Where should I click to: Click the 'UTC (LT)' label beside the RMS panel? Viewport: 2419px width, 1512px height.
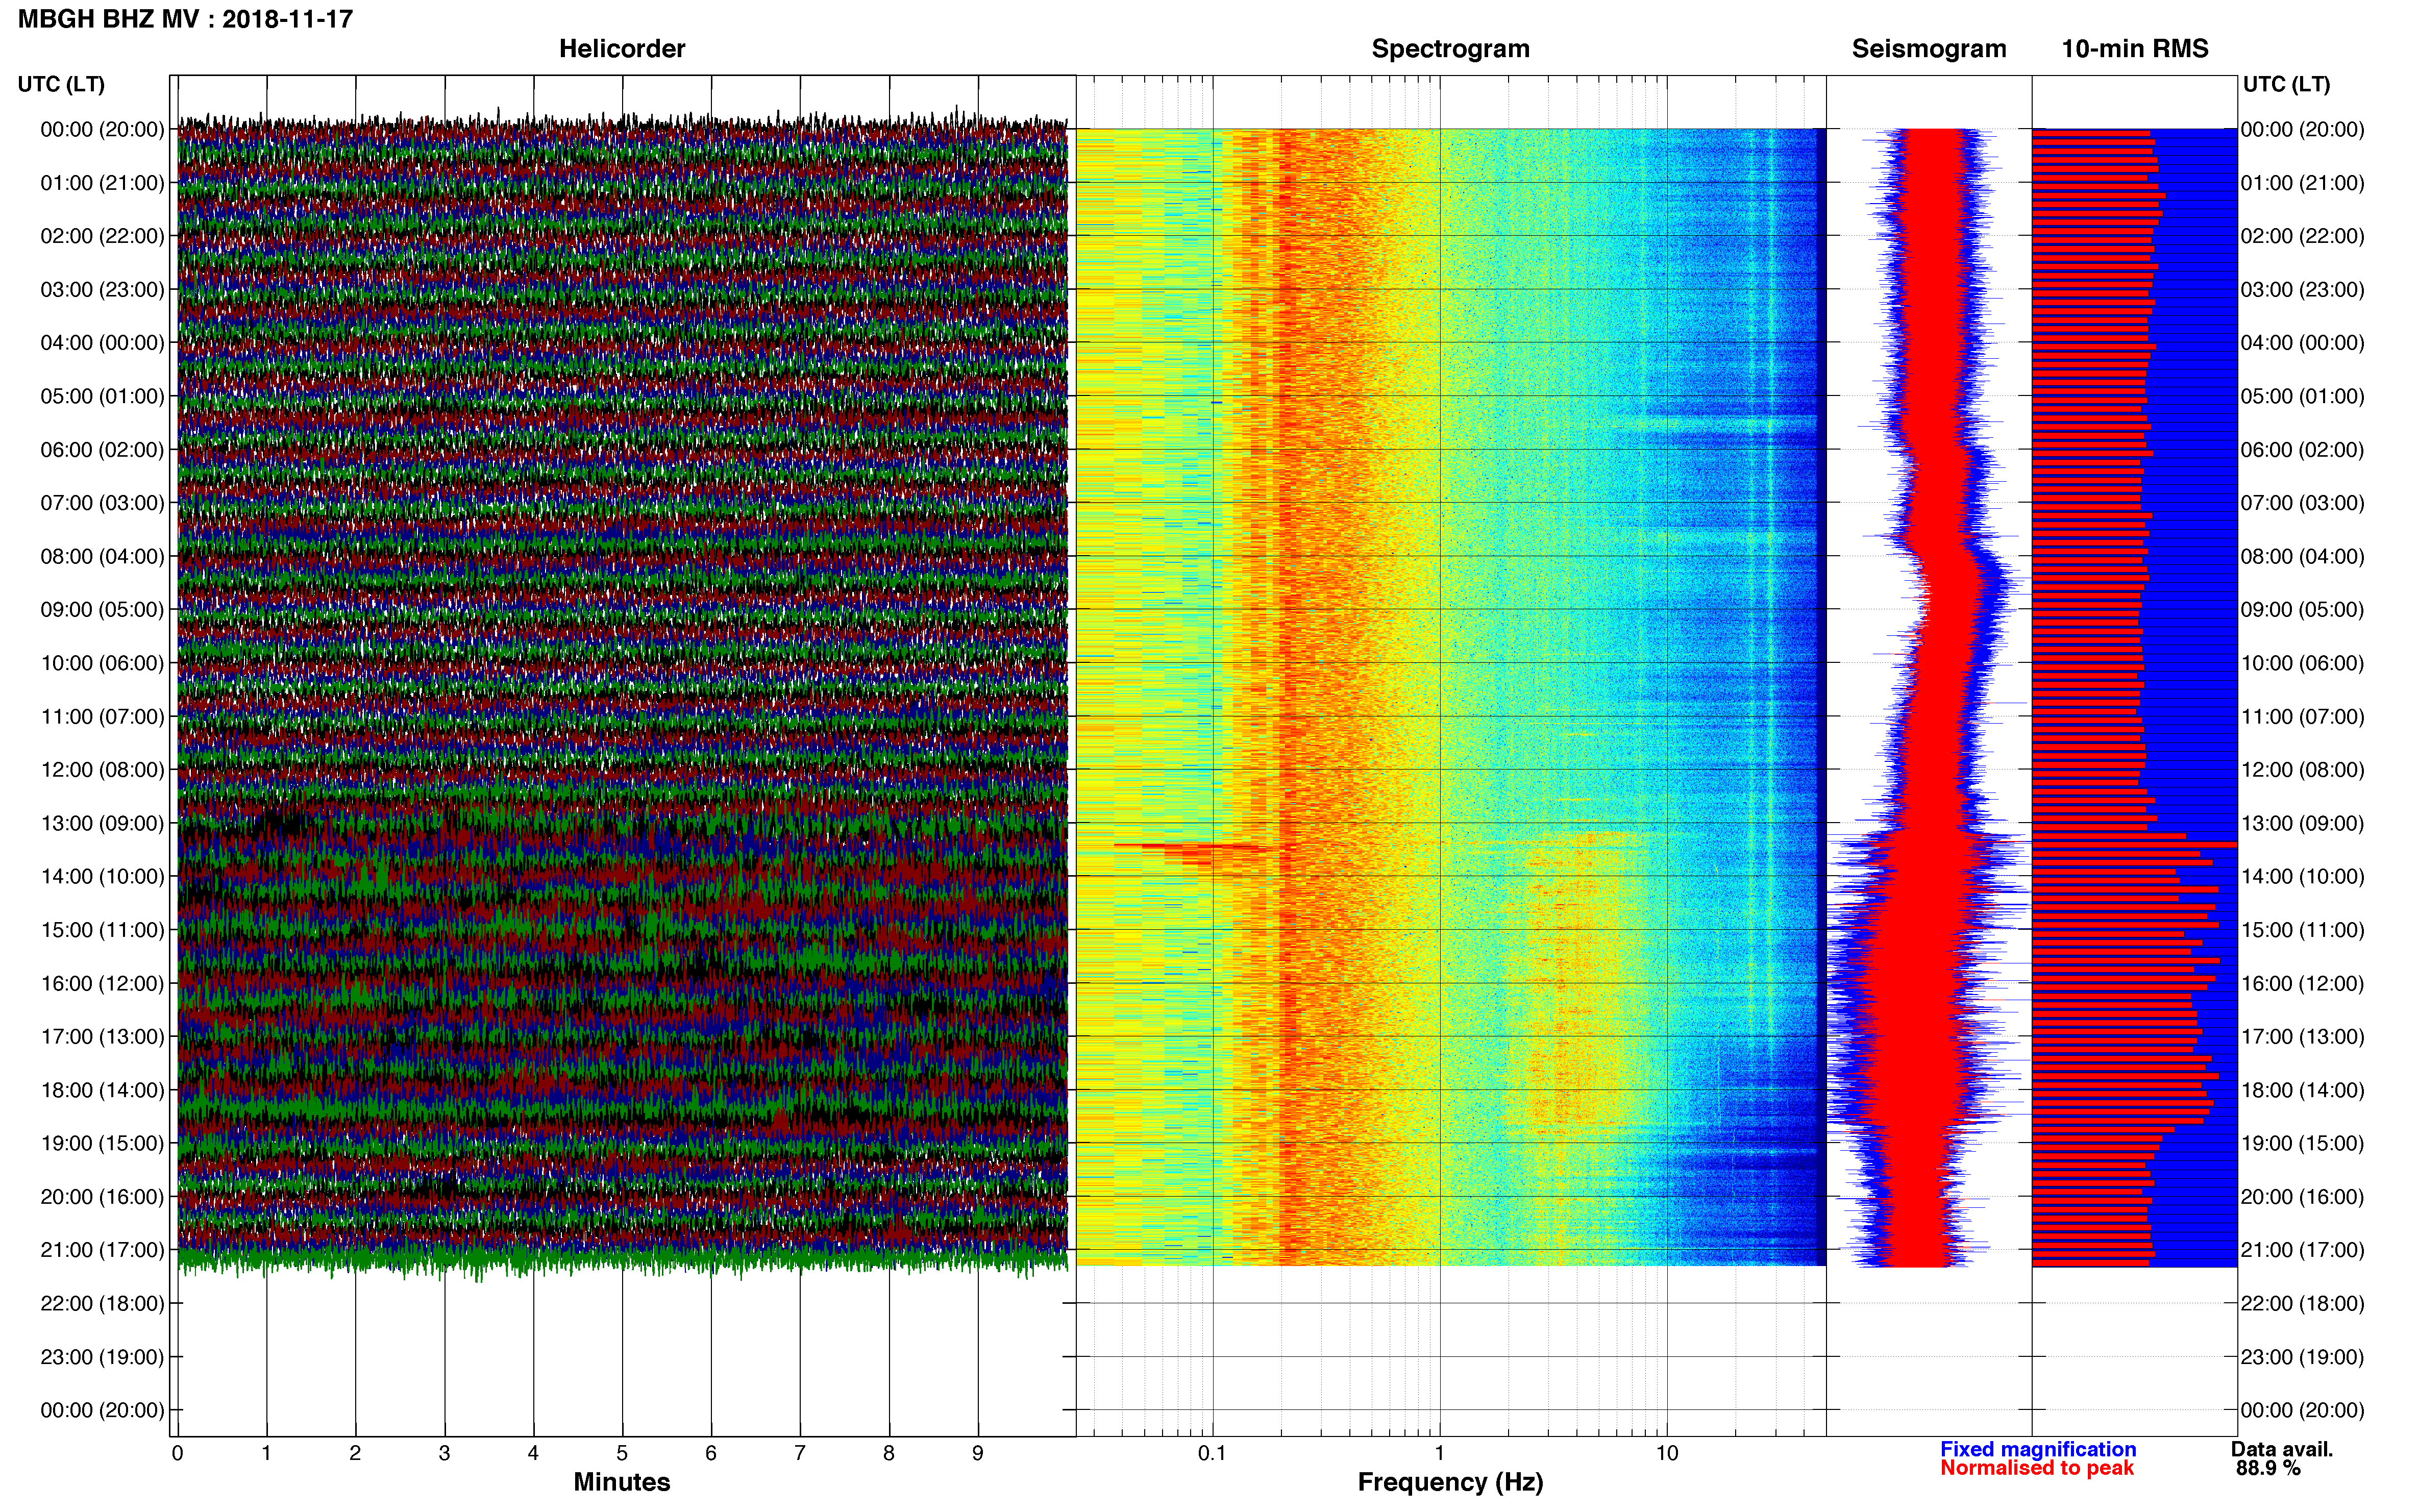point(2286,84)
